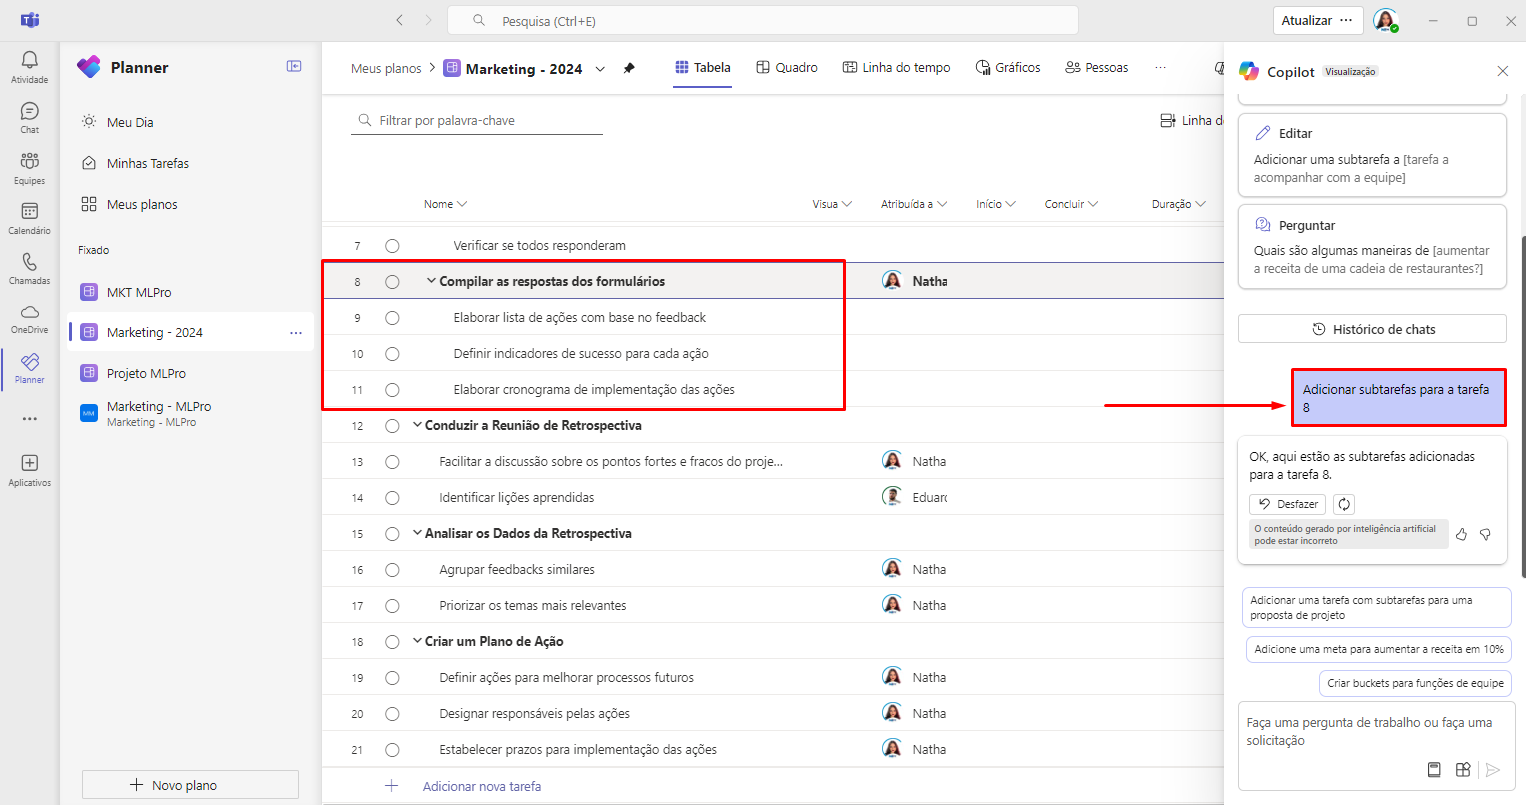Choose Criar buckets para funções de equipe suggestion

click(1415, 683)
